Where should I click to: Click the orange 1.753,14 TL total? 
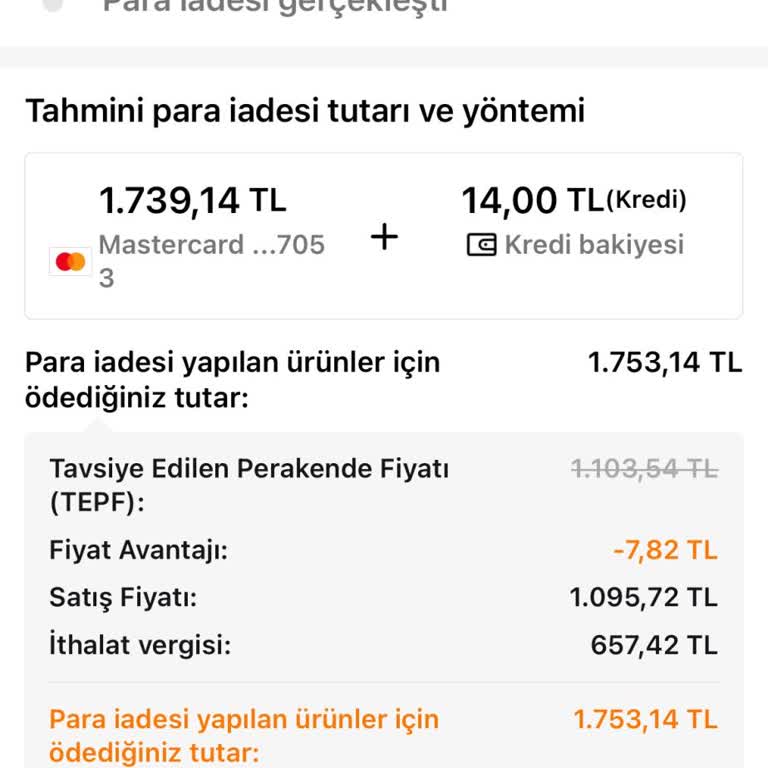(645, 719)
